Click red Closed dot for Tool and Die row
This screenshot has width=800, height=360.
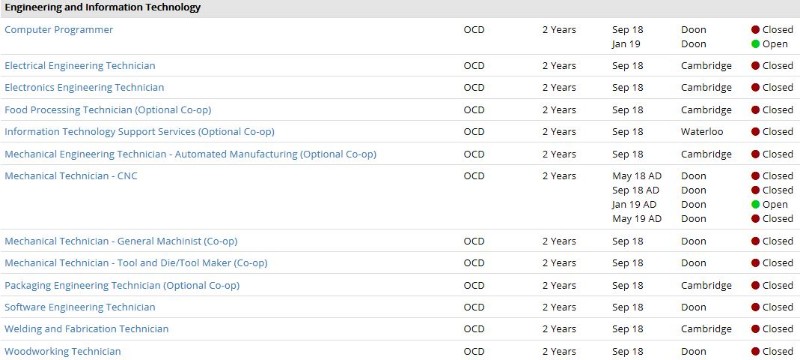coord(756,263)
